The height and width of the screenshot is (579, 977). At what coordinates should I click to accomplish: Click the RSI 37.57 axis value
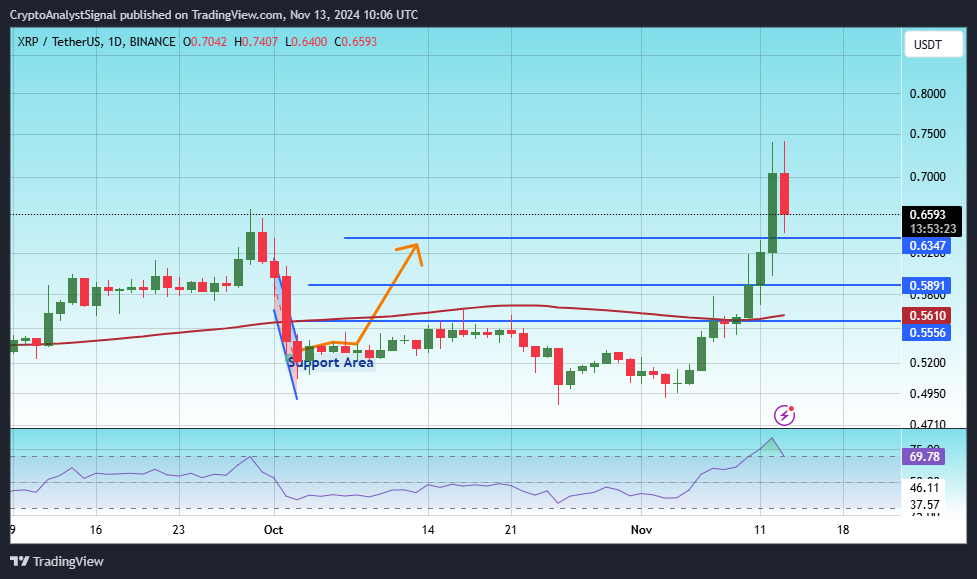(925, 504)
